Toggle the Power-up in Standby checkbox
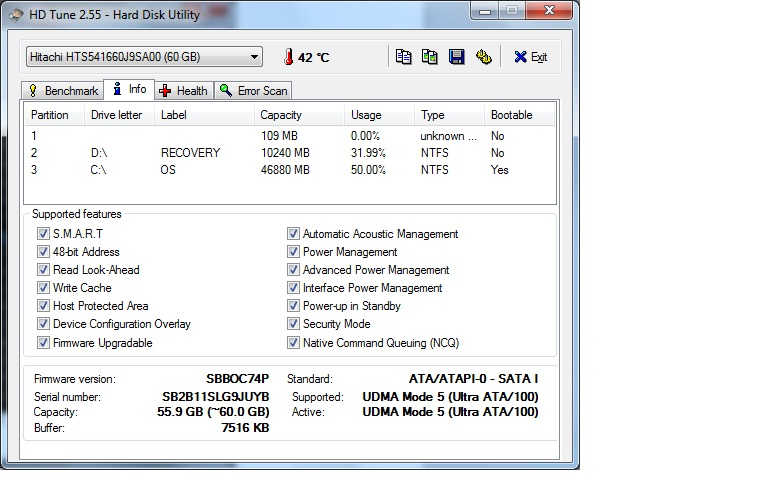The height and width of the screenshot is (480, 768). click(293, 306)
